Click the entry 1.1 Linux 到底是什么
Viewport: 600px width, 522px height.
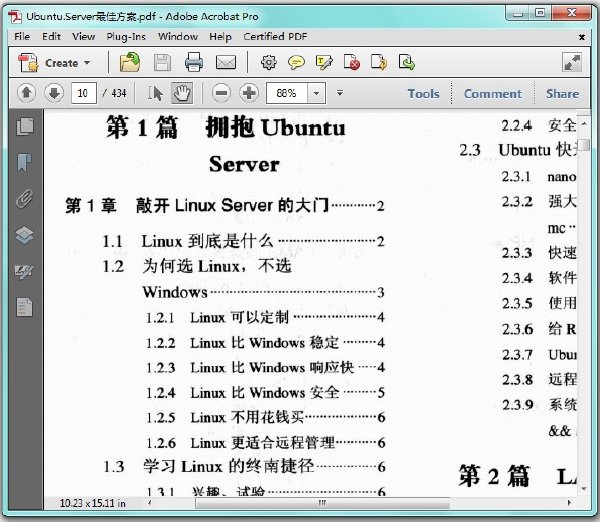pos(243,241)
